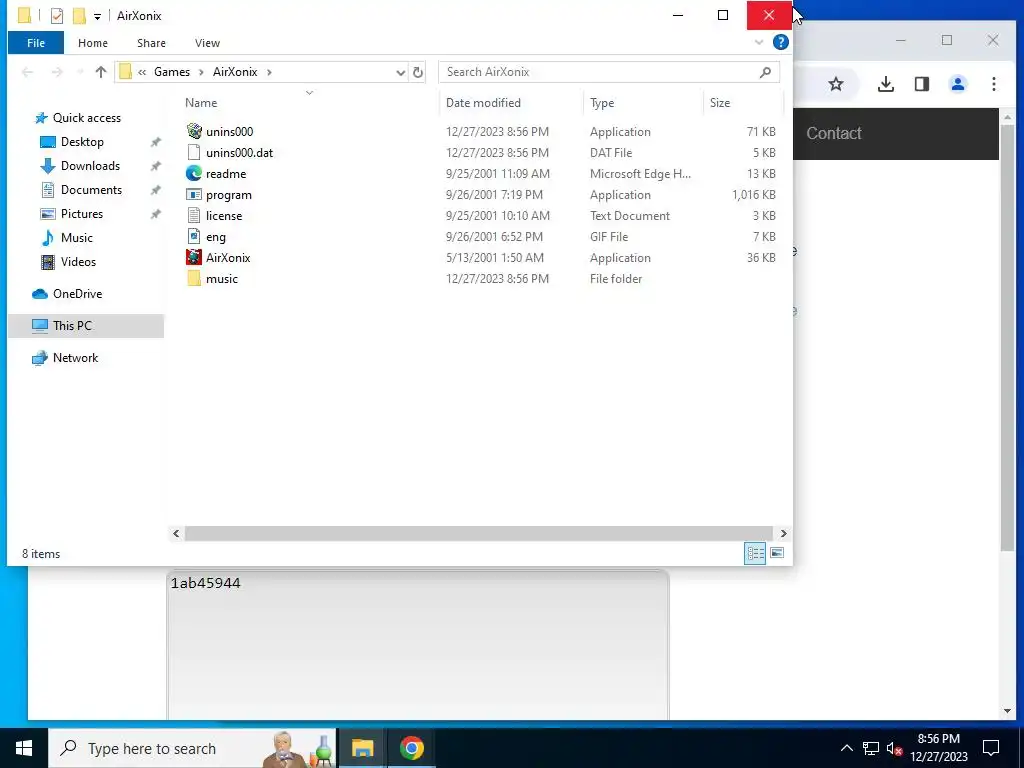Screen dimensions: 1024x768
Task: Select the readme Edge HTML file icon
Action: 194,173
